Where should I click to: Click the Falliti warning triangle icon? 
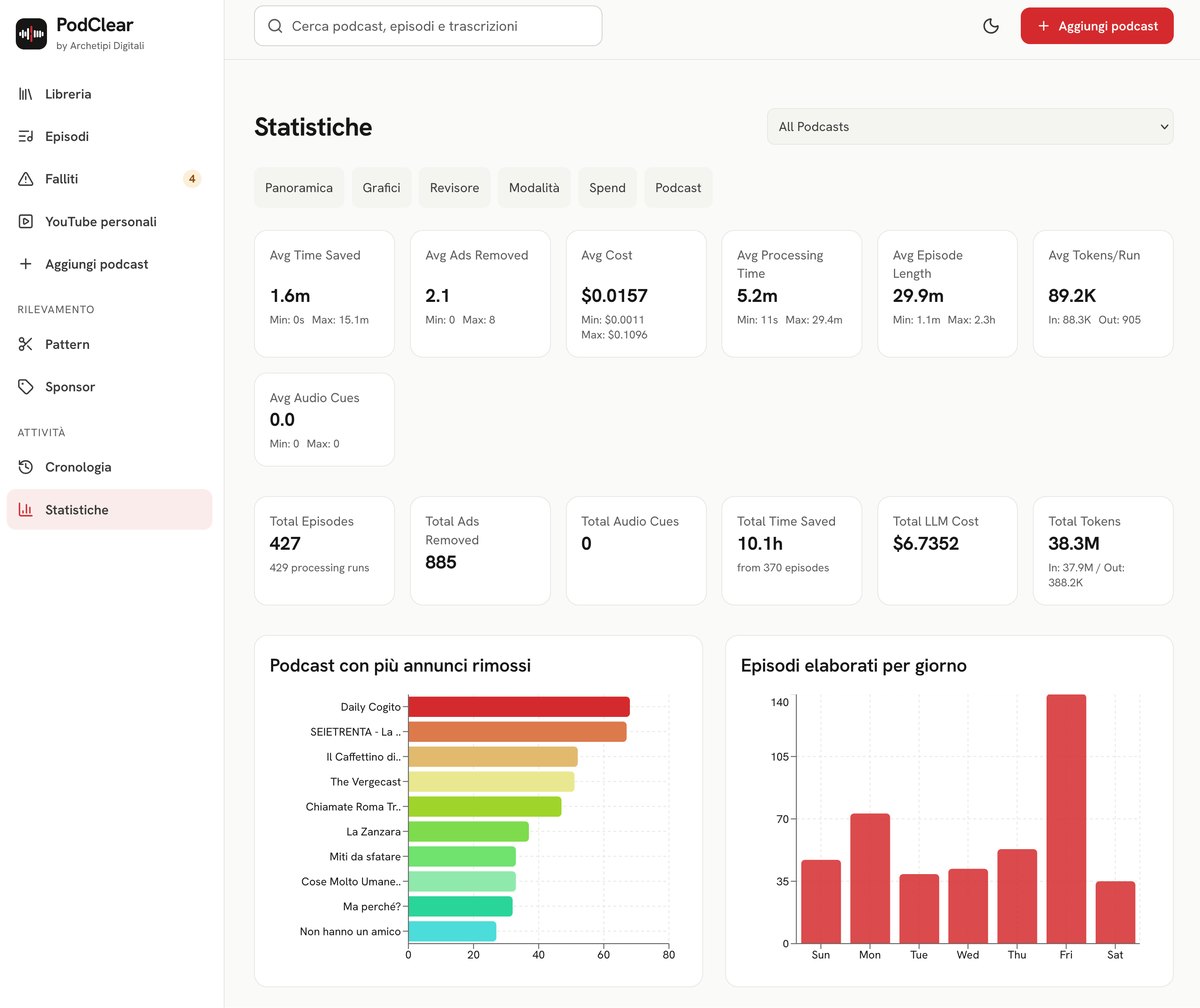[26, 179]
